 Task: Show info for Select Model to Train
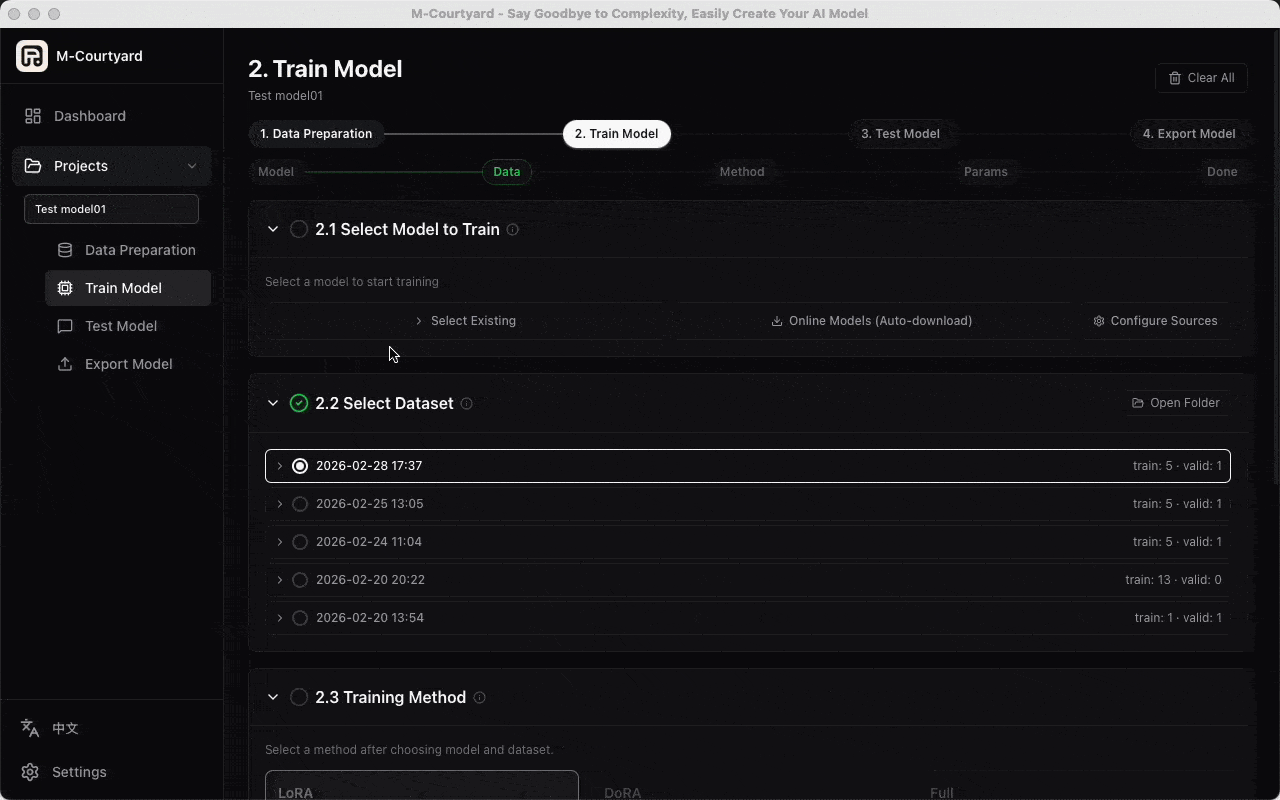click(x=513, y=230)
